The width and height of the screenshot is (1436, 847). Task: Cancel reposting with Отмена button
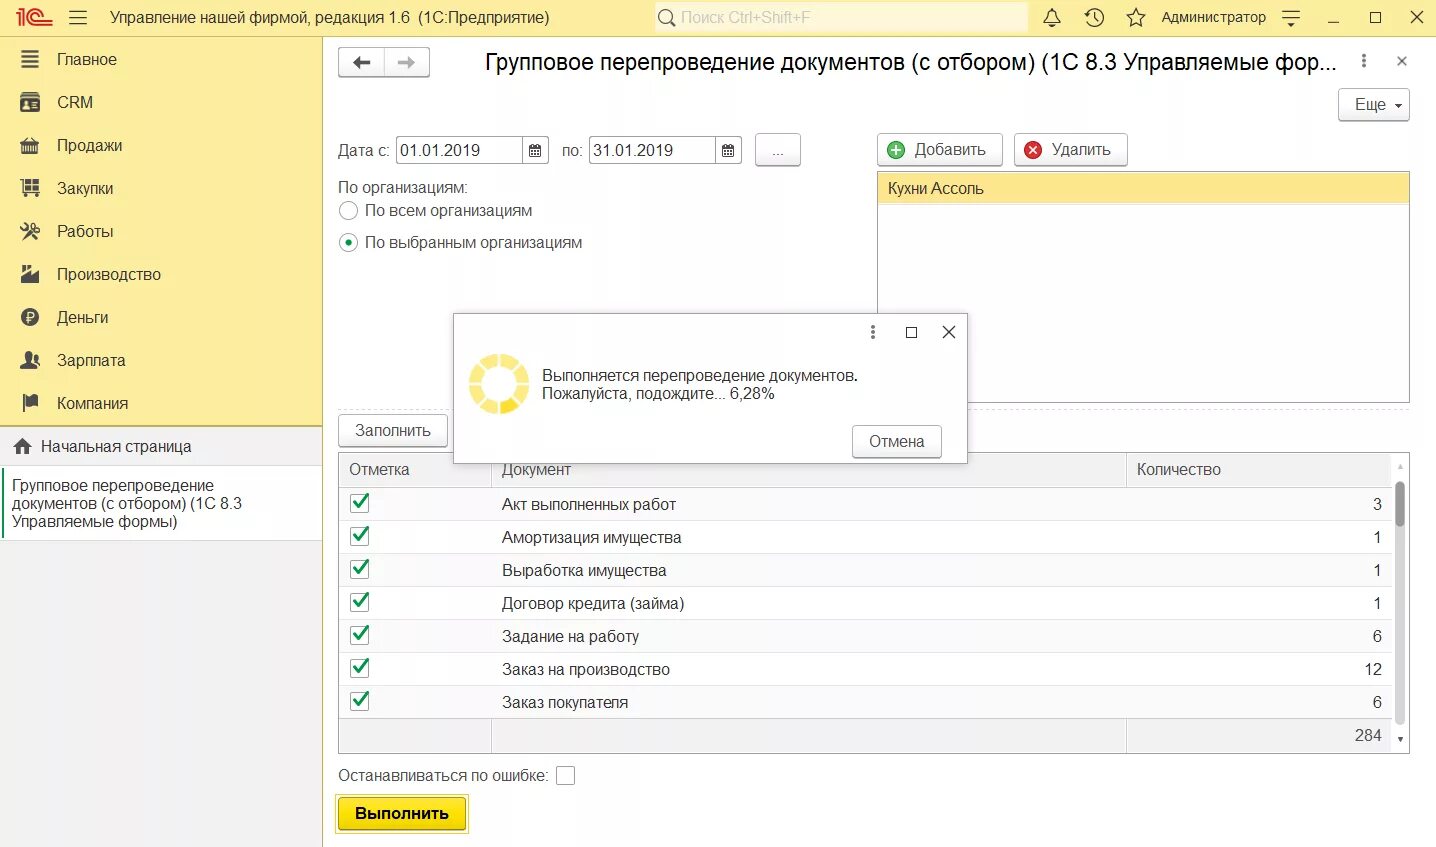(897, 442)
